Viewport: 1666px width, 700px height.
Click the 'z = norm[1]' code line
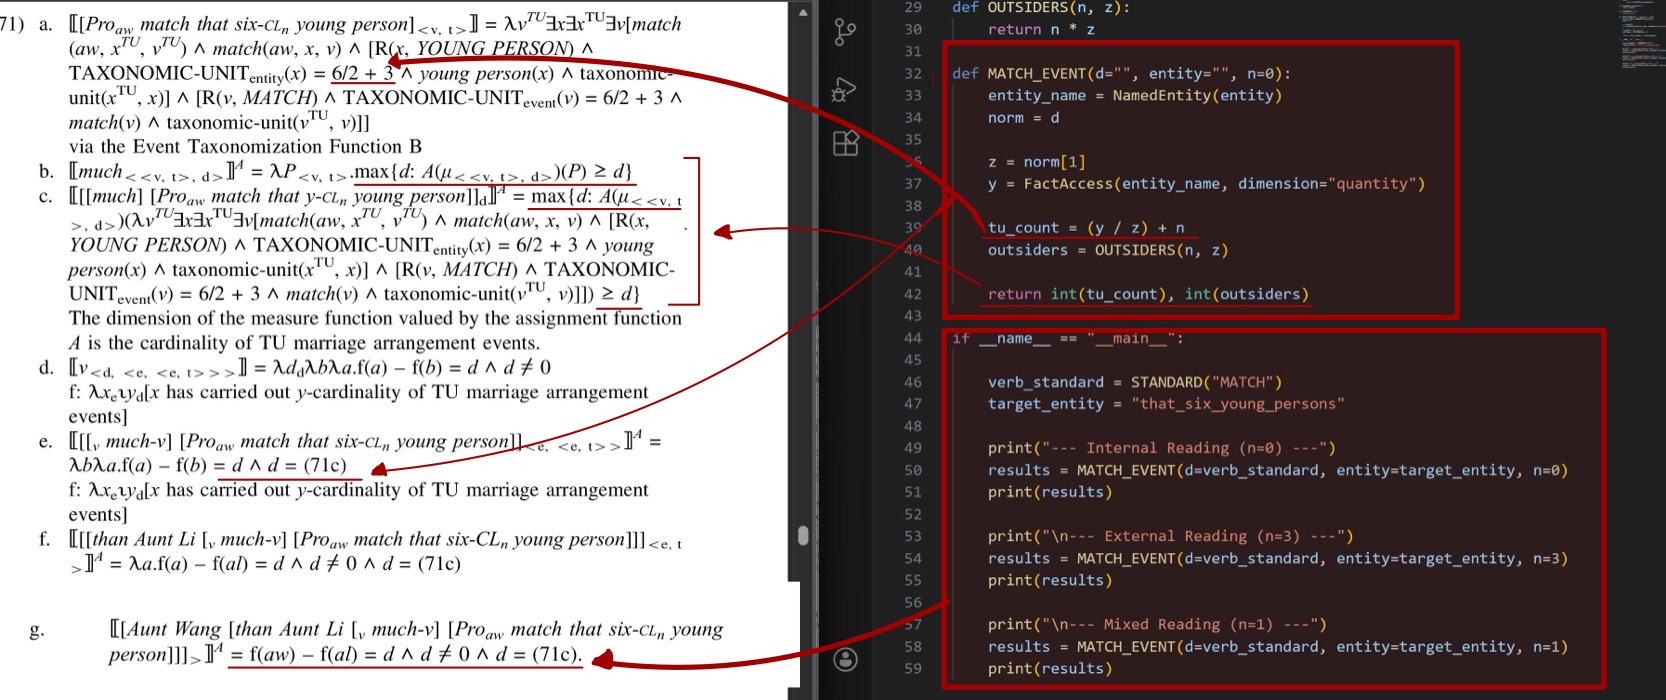click(x=1036, y=161)
